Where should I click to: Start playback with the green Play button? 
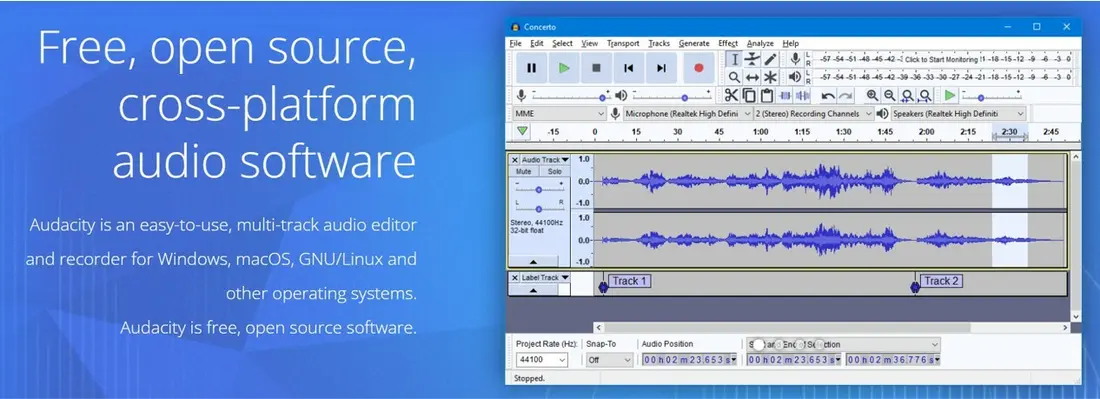(564, 68)
